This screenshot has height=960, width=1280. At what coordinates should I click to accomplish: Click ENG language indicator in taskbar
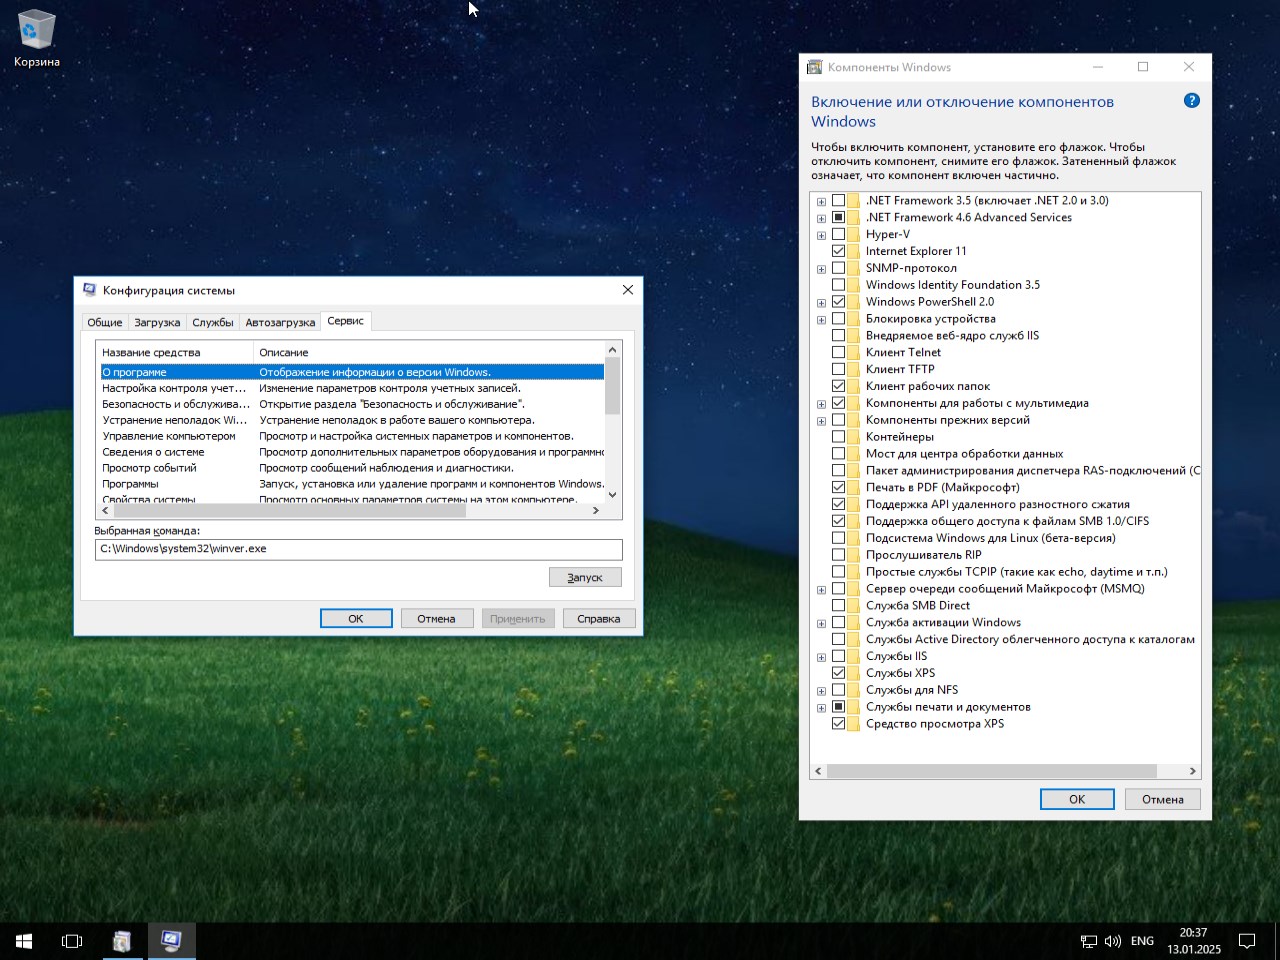pos(1142,941)
